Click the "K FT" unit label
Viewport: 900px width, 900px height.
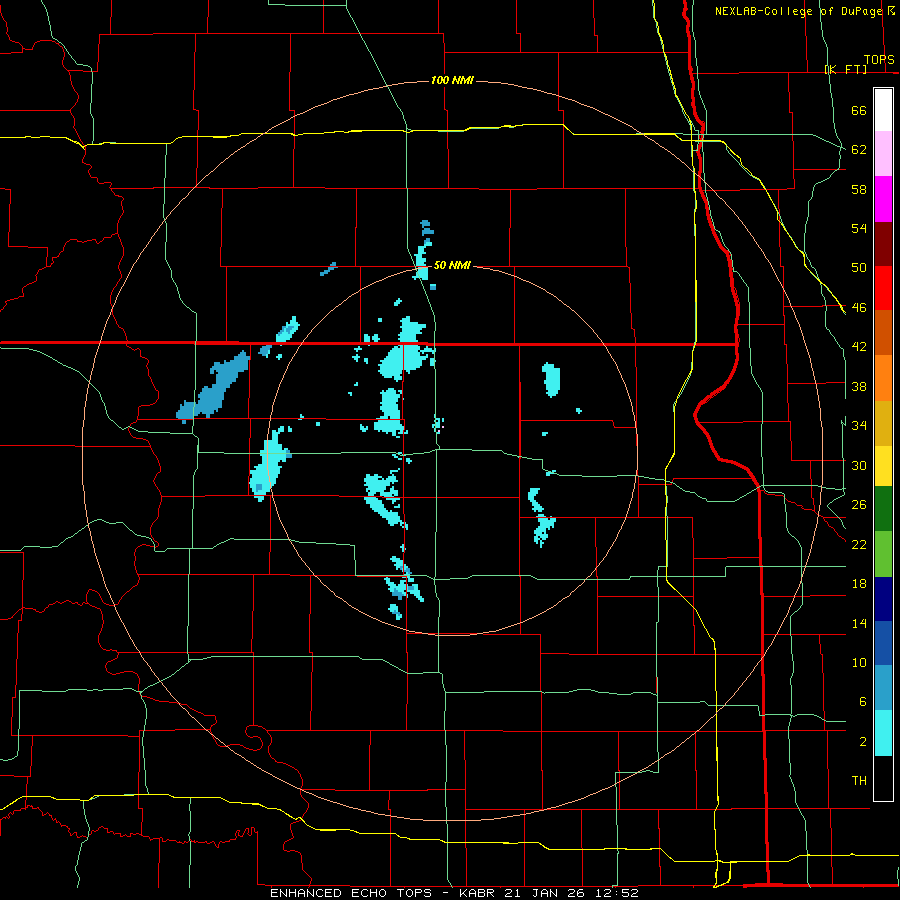tap(848, 69)
